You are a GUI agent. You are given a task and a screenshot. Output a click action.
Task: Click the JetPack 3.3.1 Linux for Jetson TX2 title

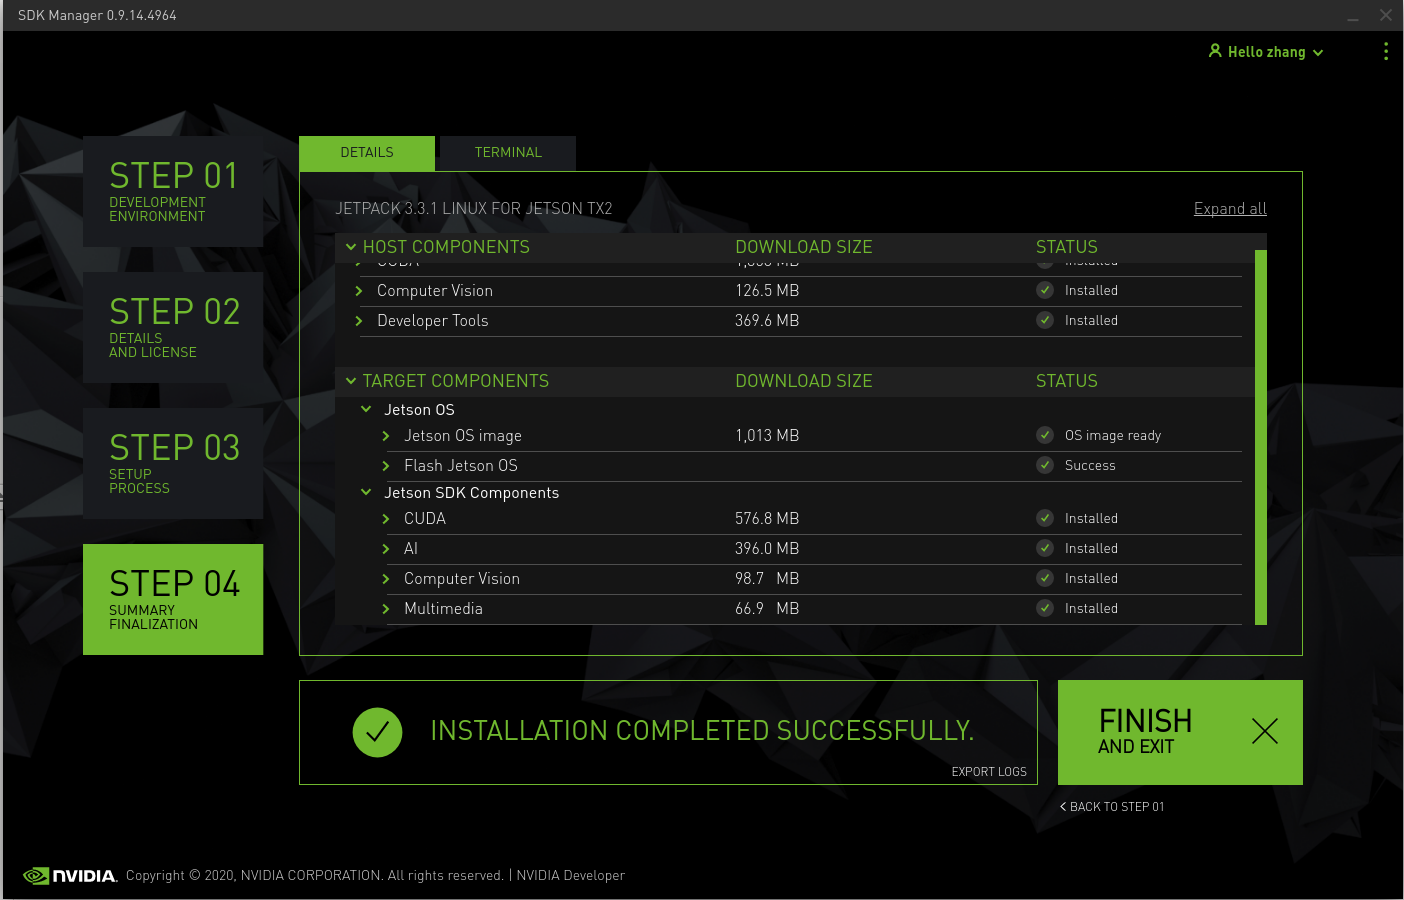(x=474, y=209)
